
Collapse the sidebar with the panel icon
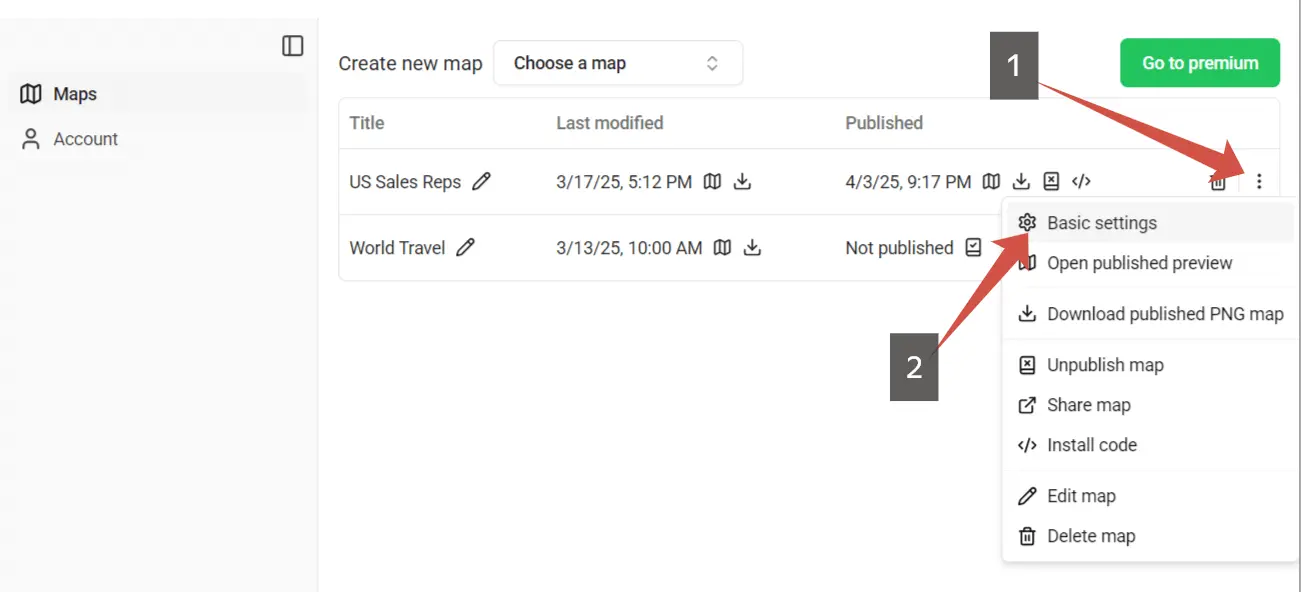pos(292,46)
